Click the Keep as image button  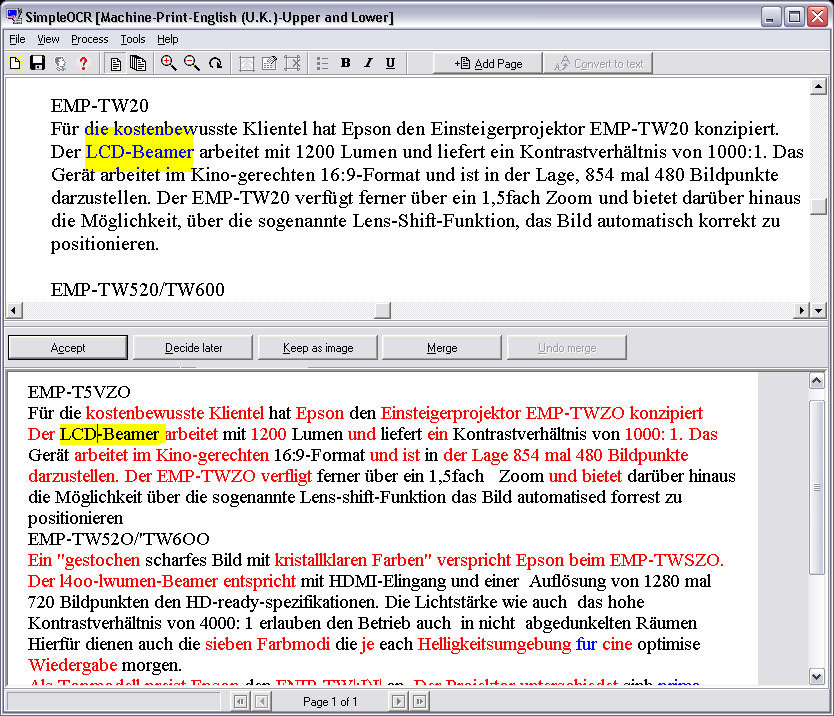[318, 347]
